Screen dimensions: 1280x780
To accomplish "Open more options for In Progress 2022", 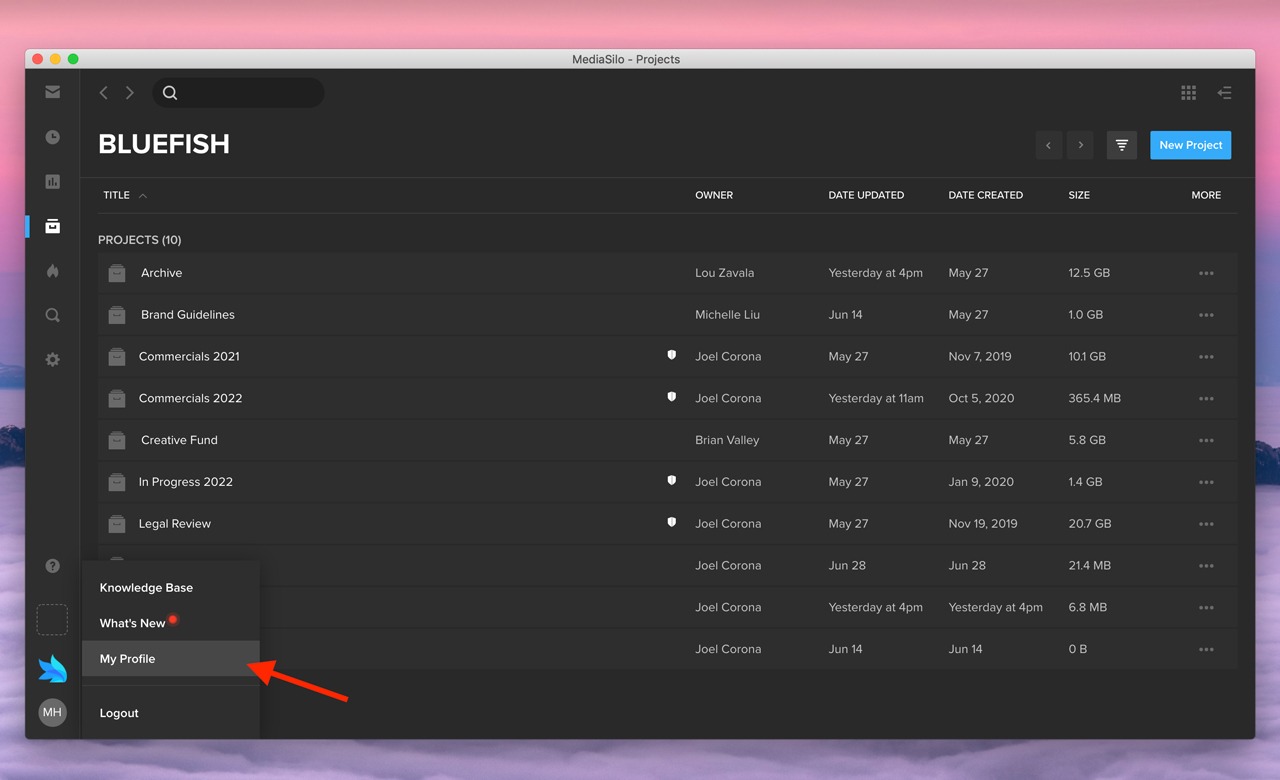I will (1206, 482).
